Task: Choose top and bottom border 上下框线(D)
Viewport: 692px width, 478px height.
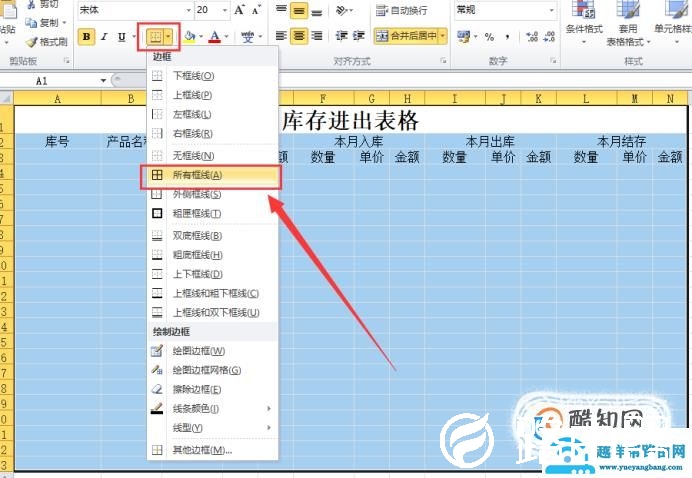Action: point(213,274)
